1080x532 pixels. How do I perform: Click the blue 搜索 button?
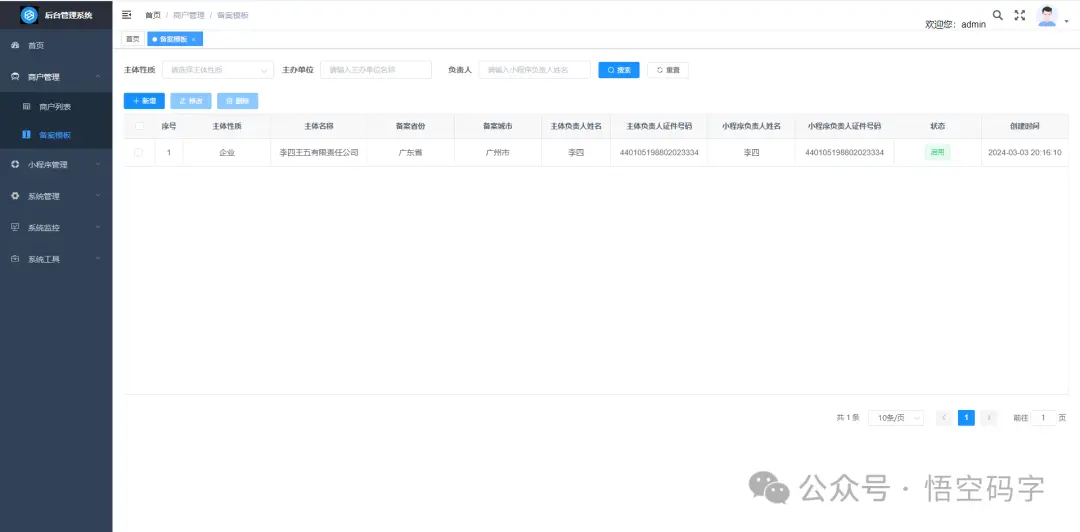click(x=619, y=70)
